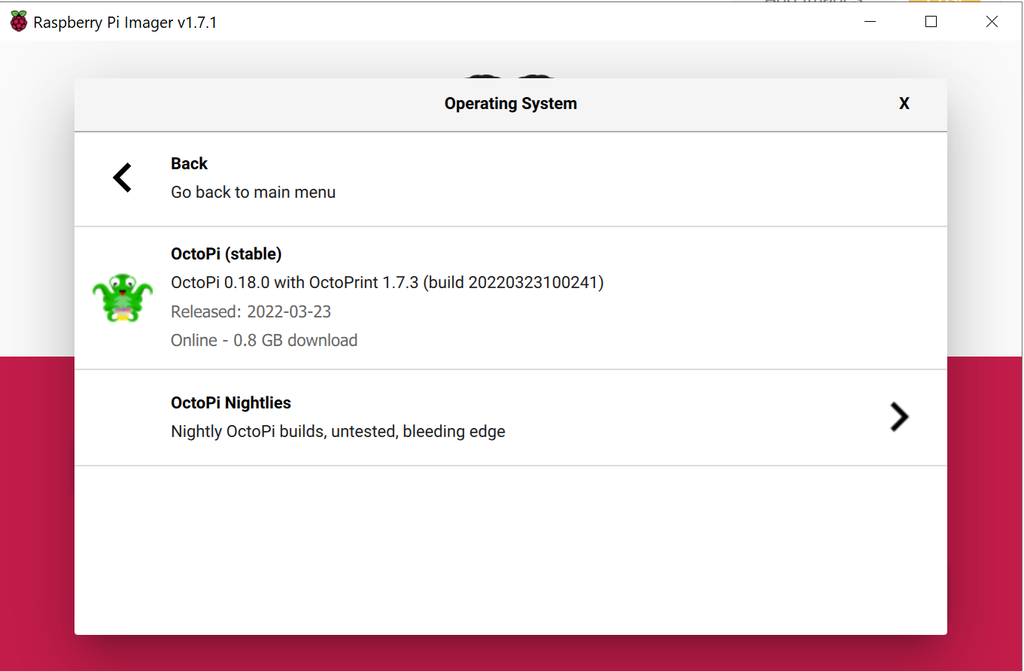Close the Raspberry Pi Imager window
The width and height of the screenshot is (1024, 671).
991,22
